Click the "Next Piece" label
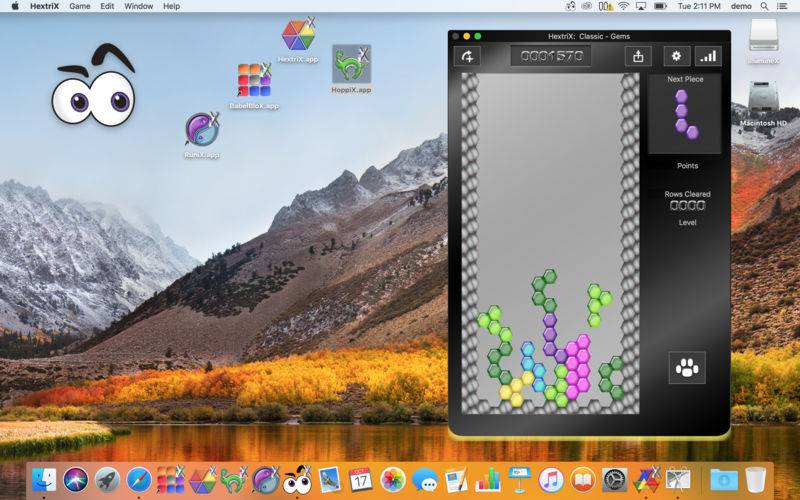This screenshot has width=800, height=500. 685,79
